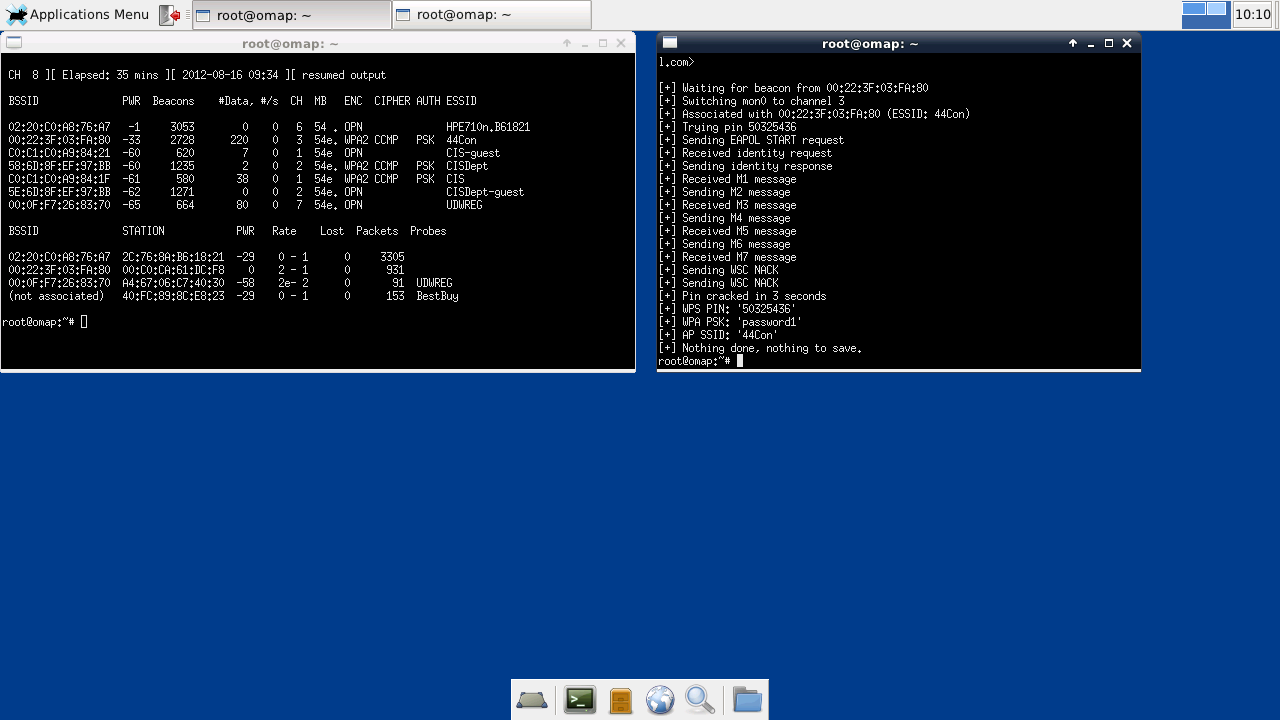Click BSSID C0:C1:C0:A9:84:21 in network list
The height and width of the screenshot is (720, 1280).
(x=59, y=153)
